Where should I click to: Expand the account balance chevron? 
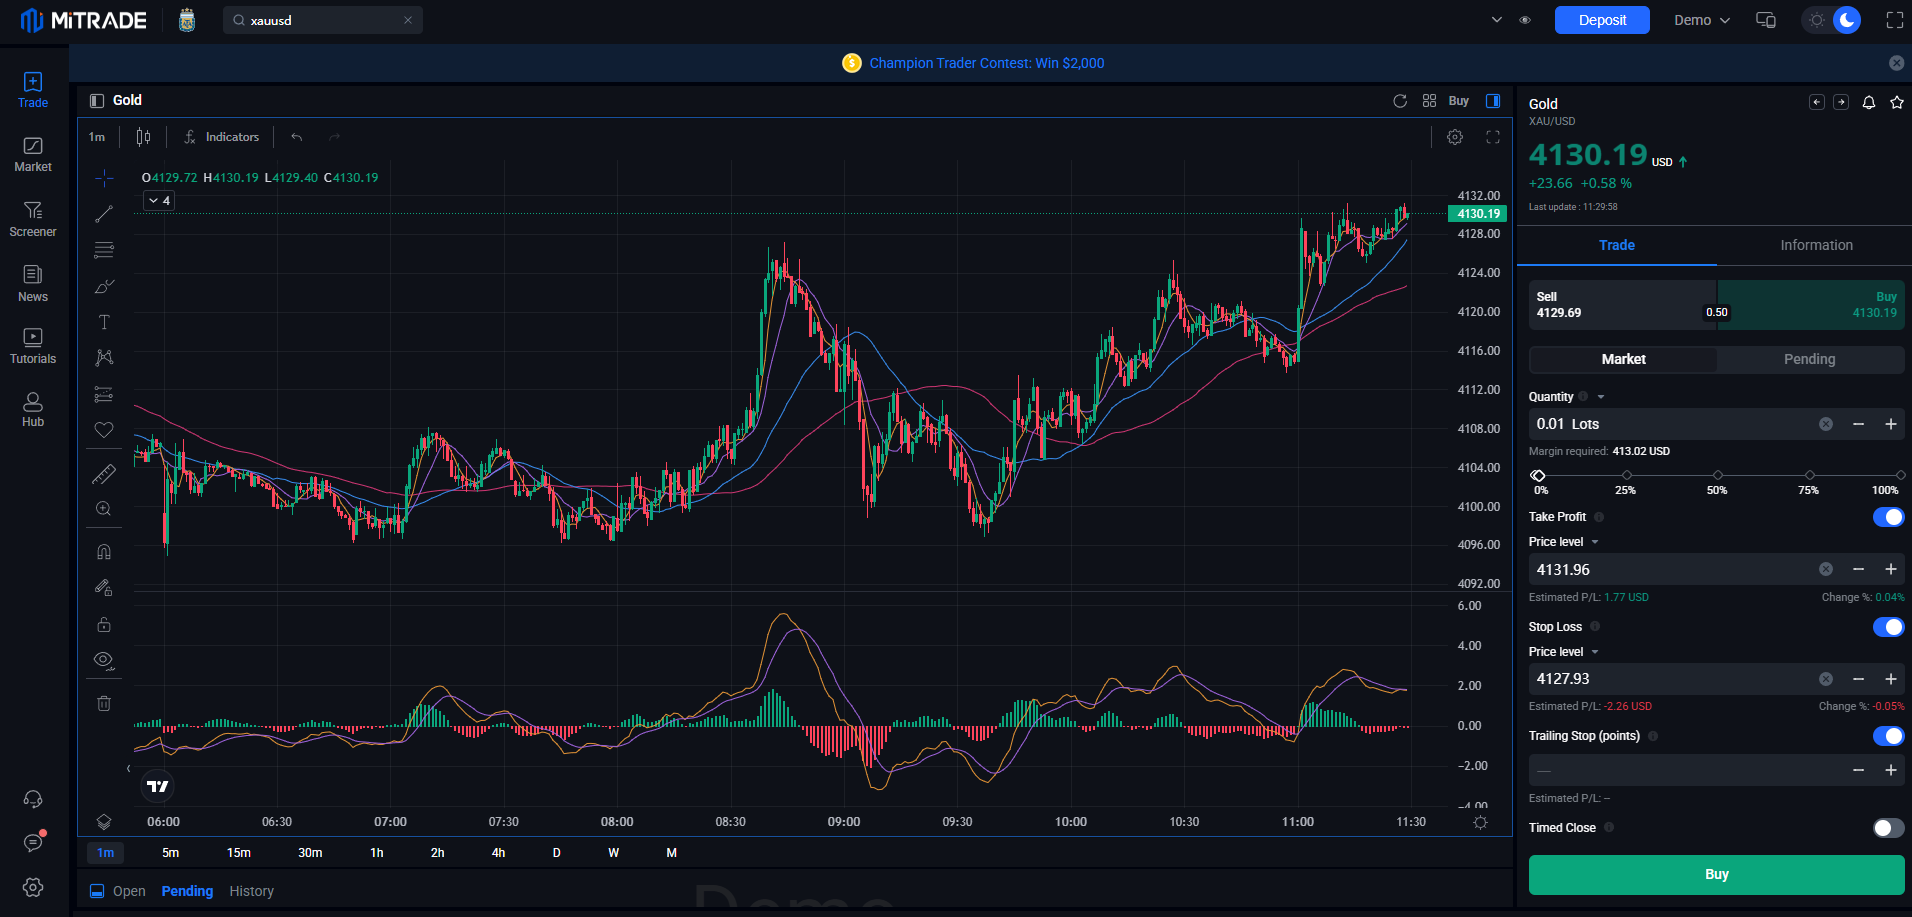tap(1497, 20)
